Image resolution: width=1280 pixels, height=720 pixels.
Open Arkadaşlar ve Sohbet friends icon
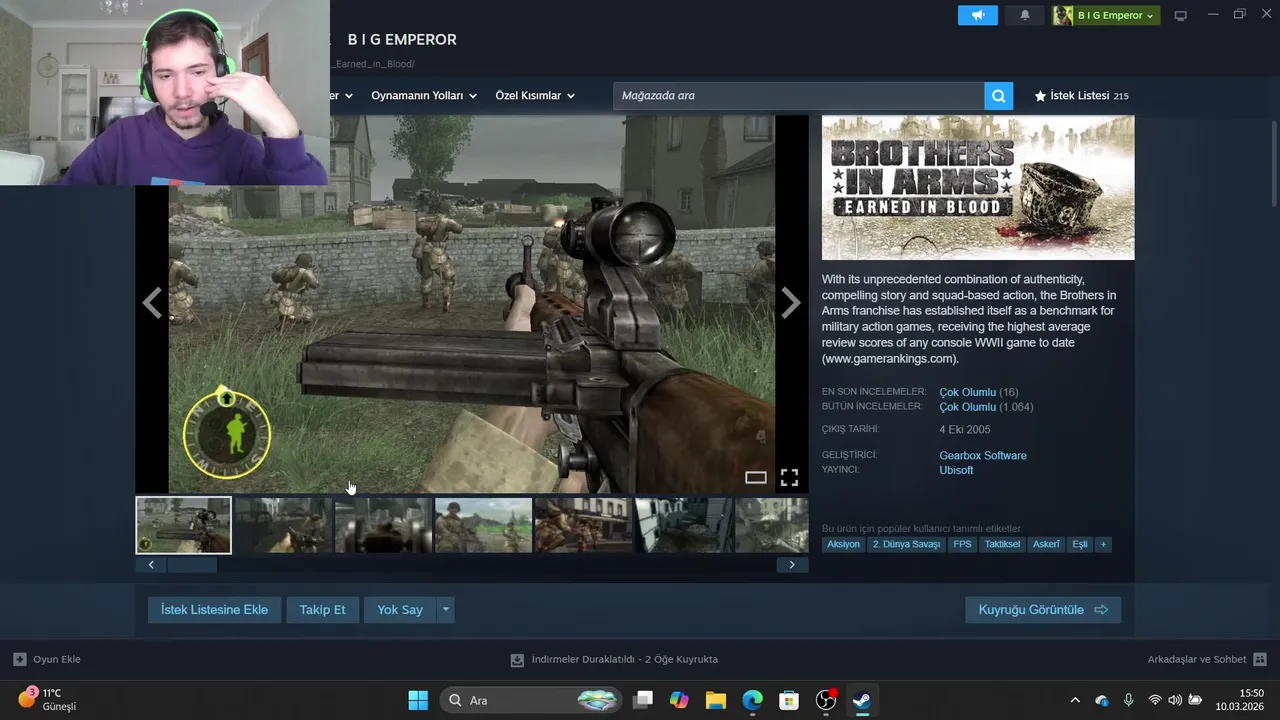(1260, 660)
